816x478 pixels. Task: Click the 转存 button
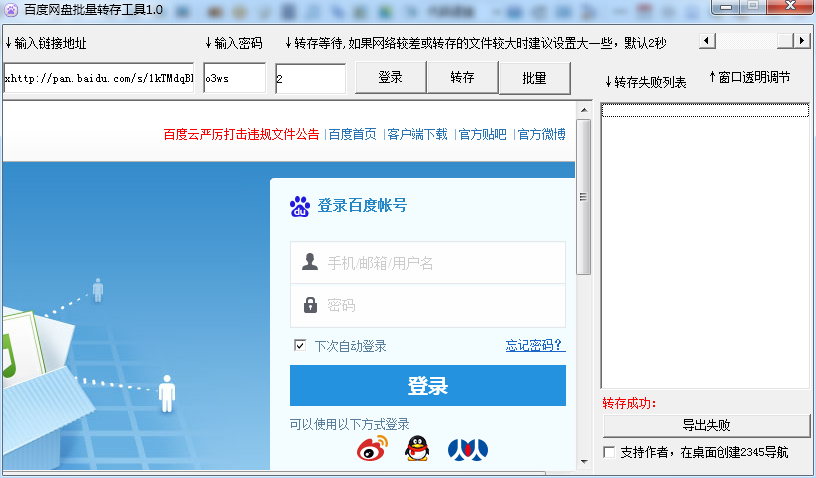coord(462,78)
